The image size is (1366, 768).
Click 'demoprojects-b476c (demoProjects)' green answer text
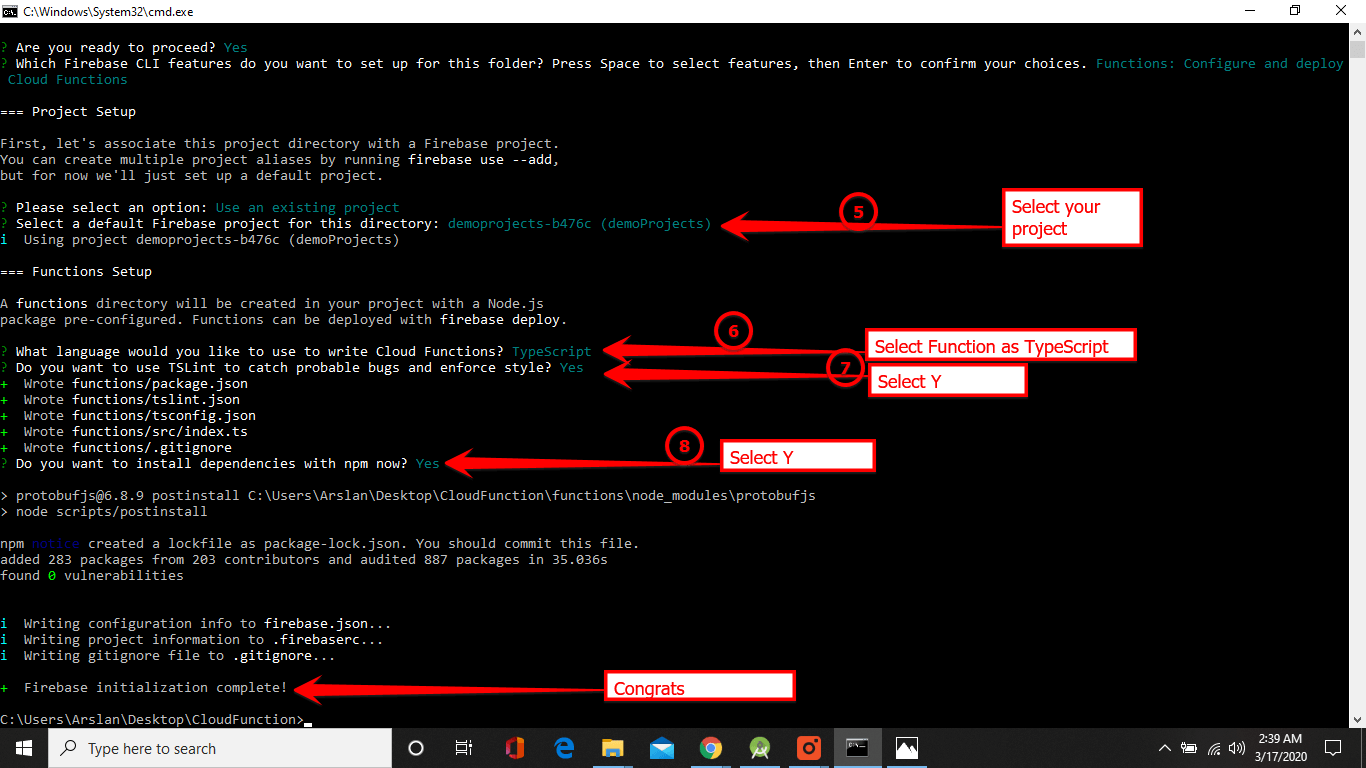pos(580,223)
